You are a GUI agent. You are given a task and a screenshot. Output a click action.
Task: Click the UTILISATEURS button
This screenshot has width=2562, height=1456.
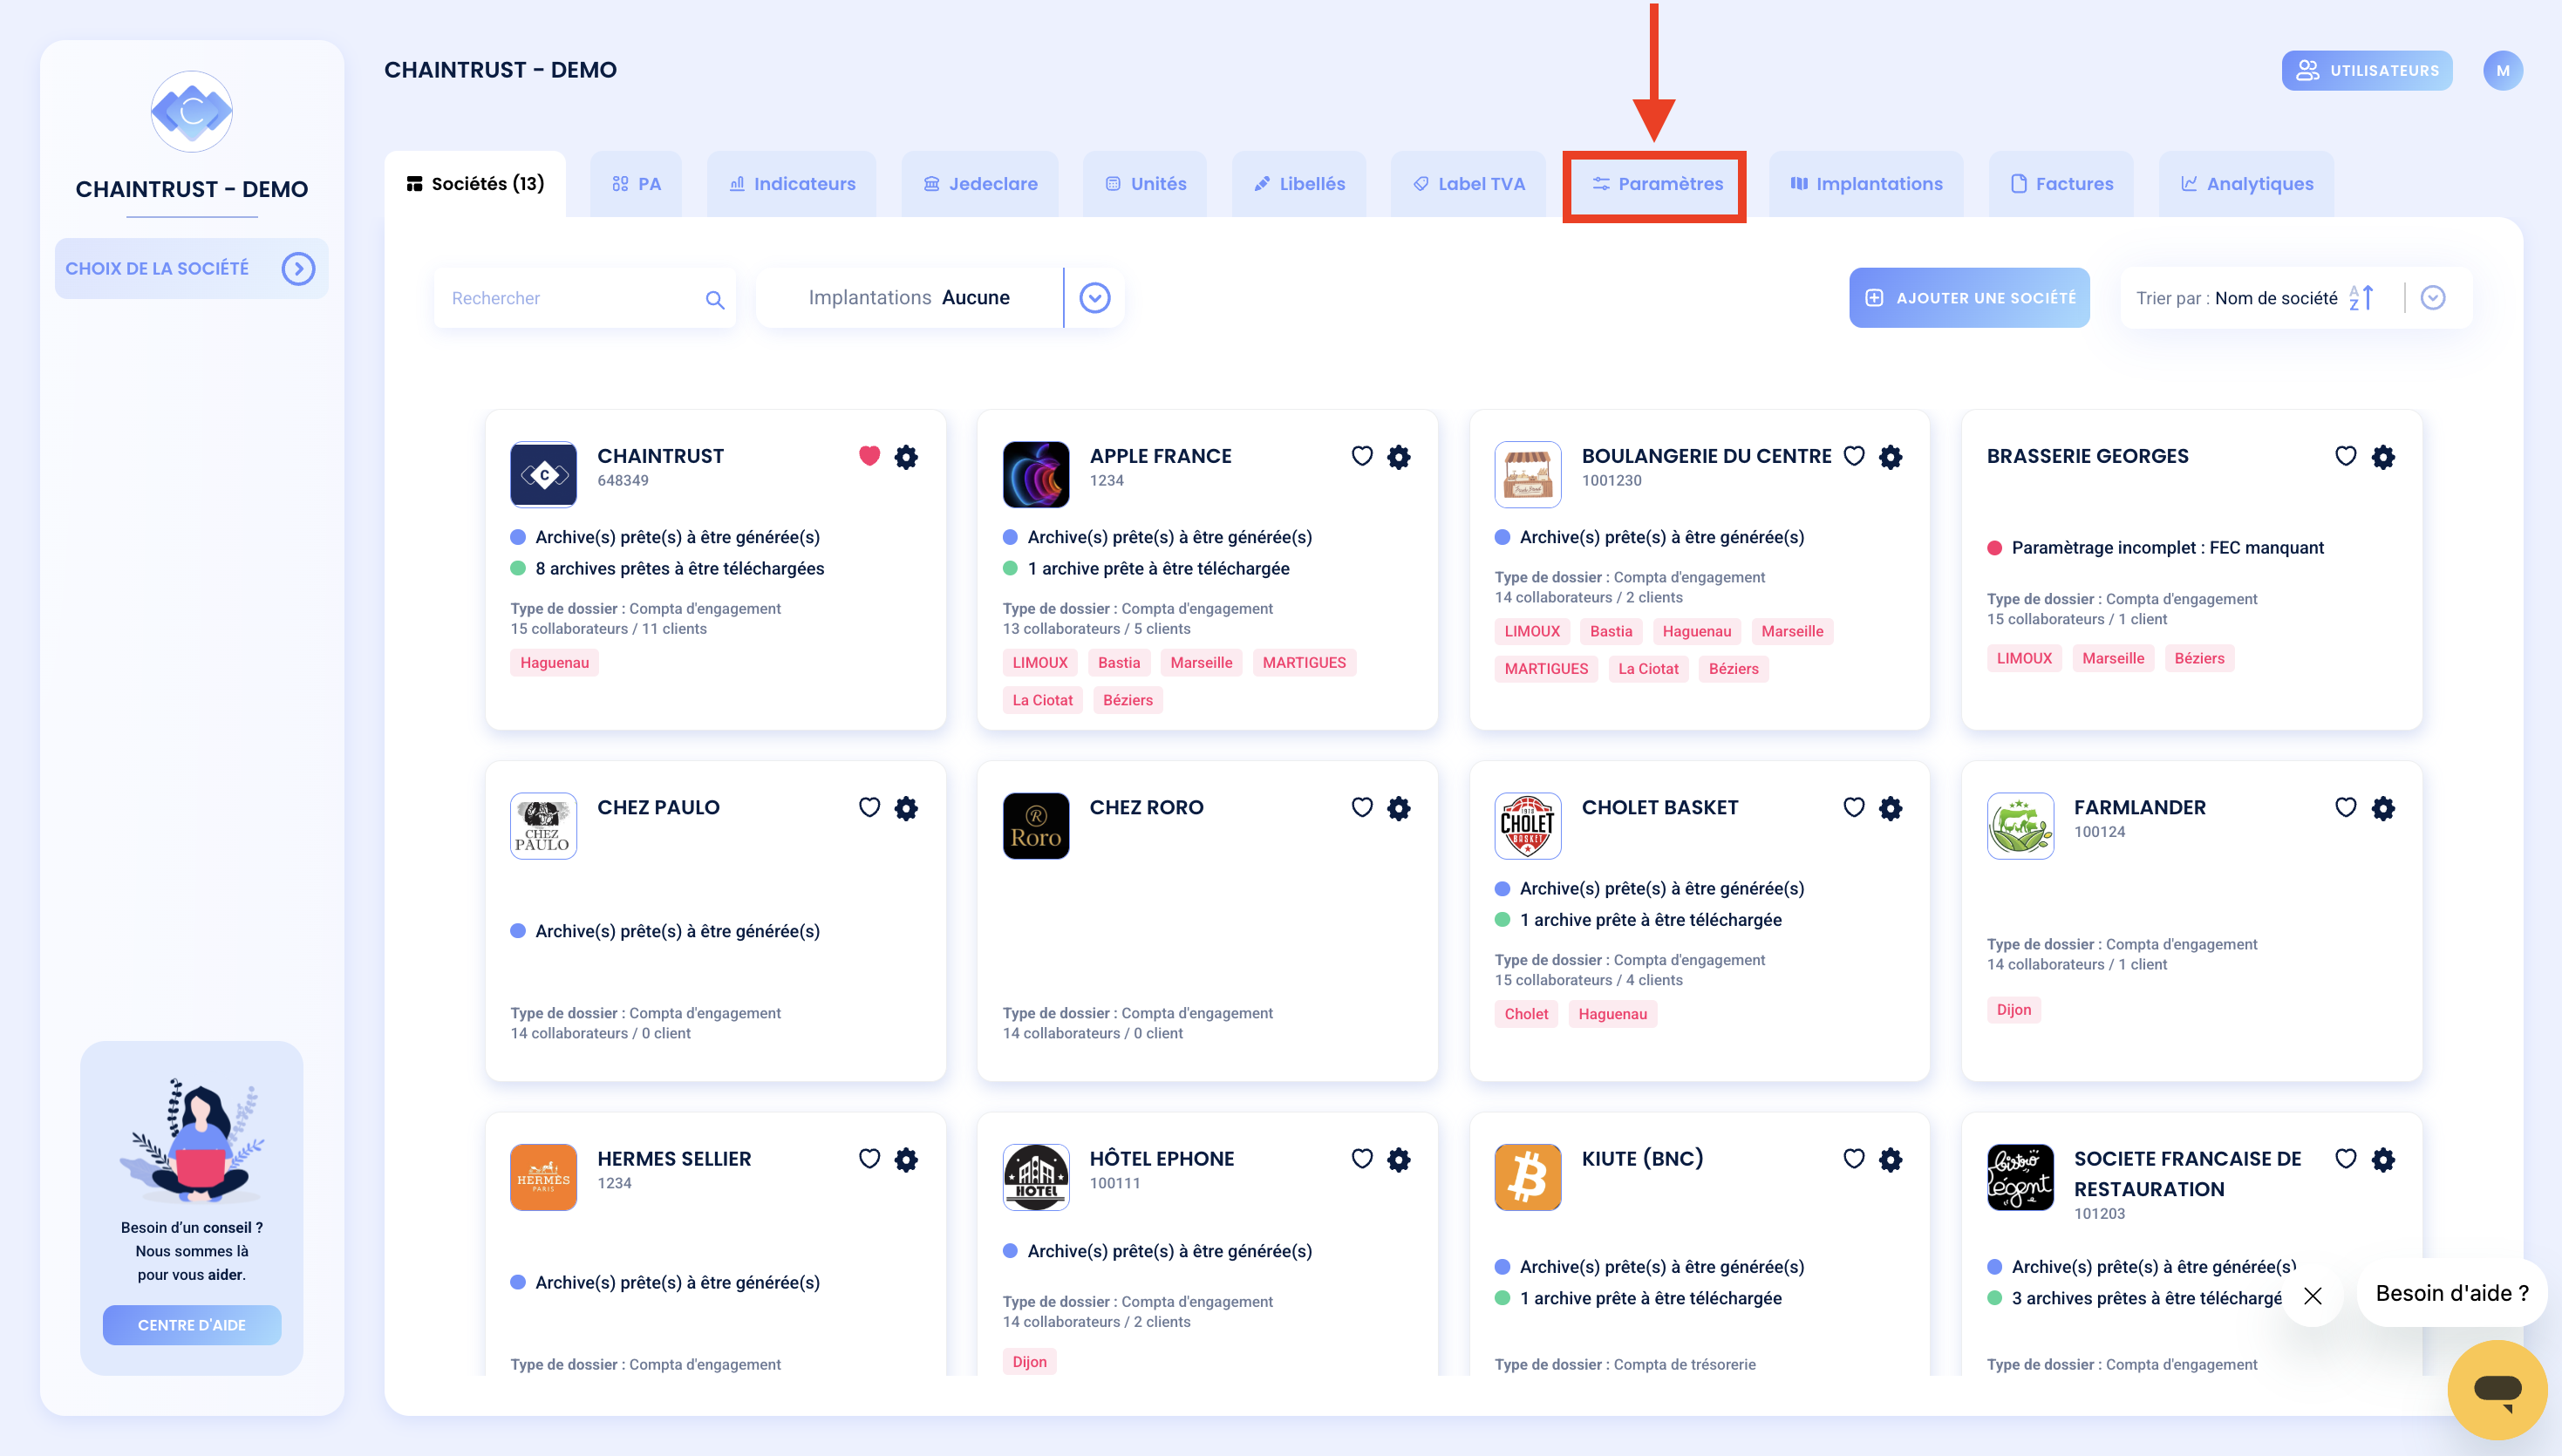[2367, 70]
